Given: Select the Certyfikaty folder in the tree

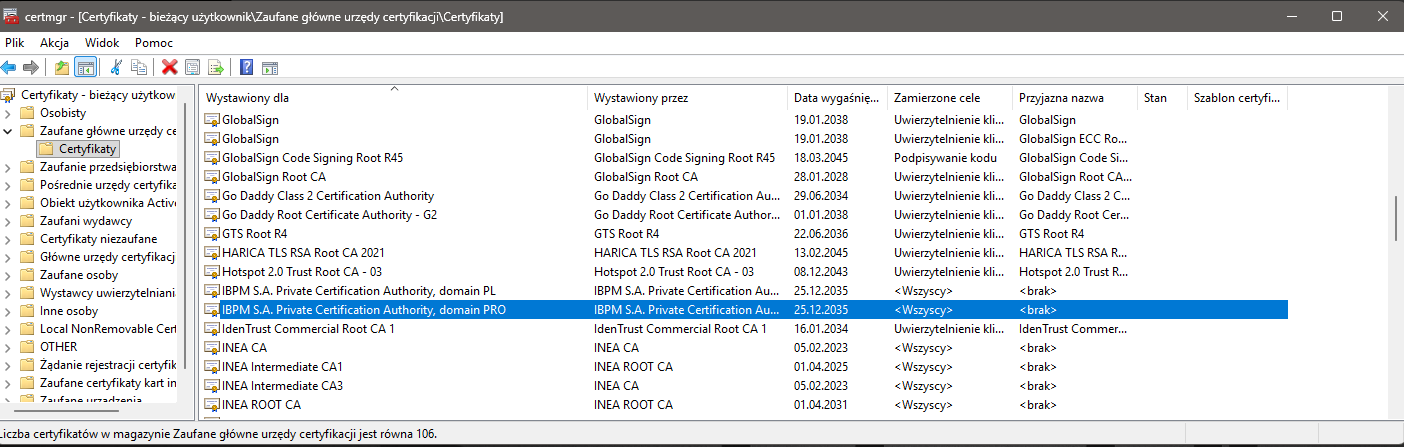Looking at the screenshot, I should coord(88,149).
